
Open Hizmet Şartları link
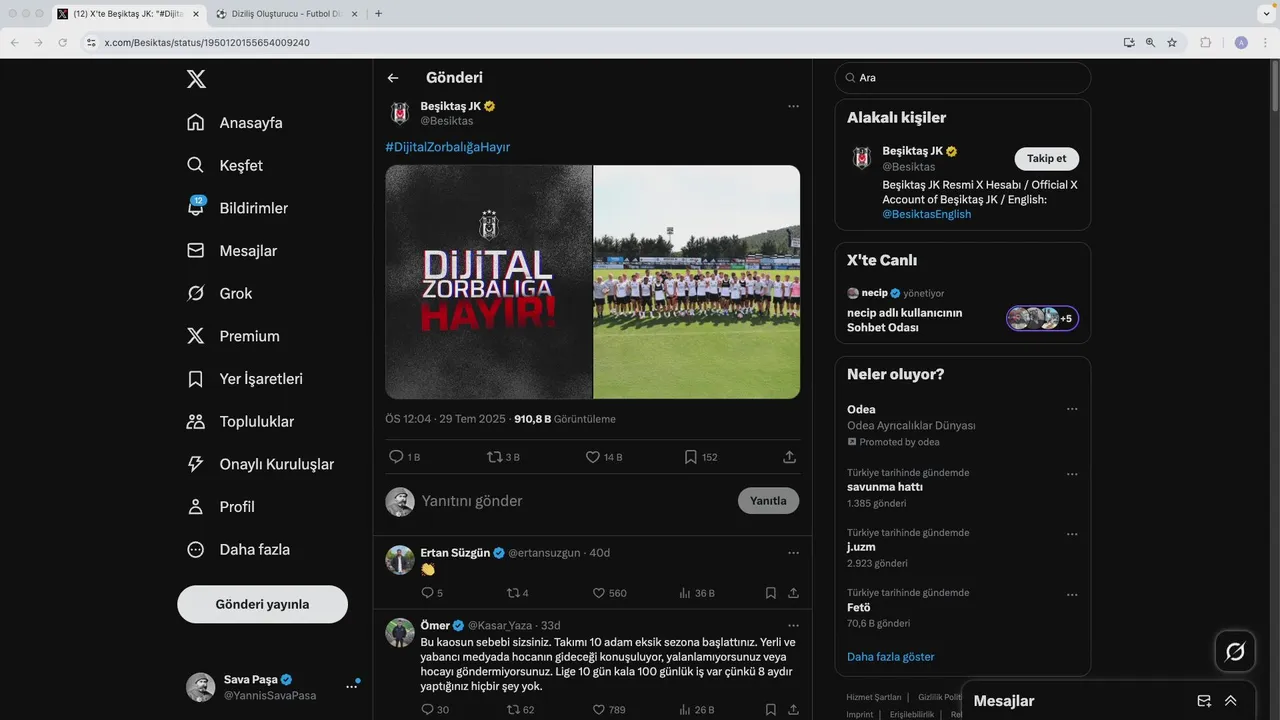[874, 697]
